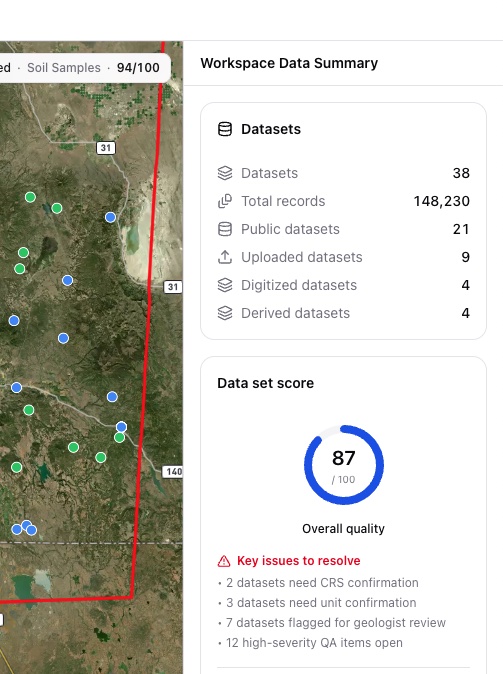
Task: Click the layers icon beside Digitized datasets
Action: tap(225, 285)
